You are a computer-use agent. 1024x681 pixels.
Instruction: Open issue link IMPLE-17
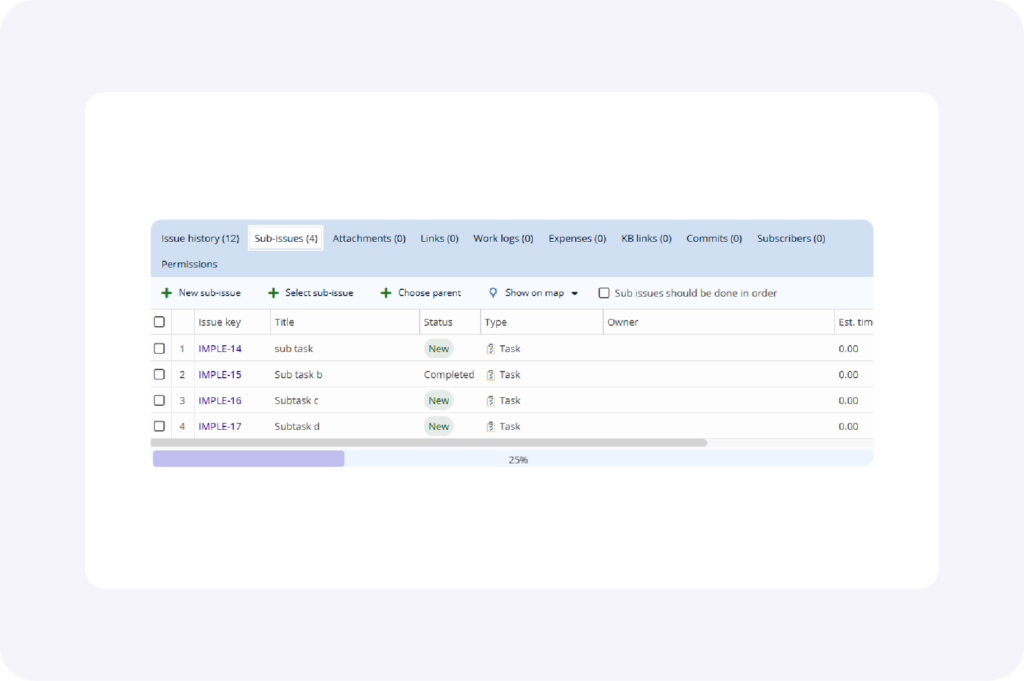coord(220,426)
